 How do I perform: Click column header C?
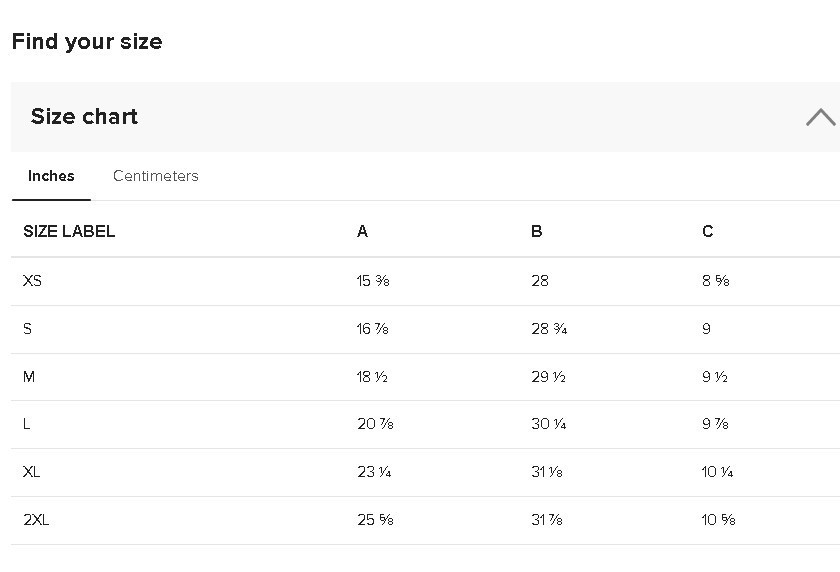pos(708,231)
